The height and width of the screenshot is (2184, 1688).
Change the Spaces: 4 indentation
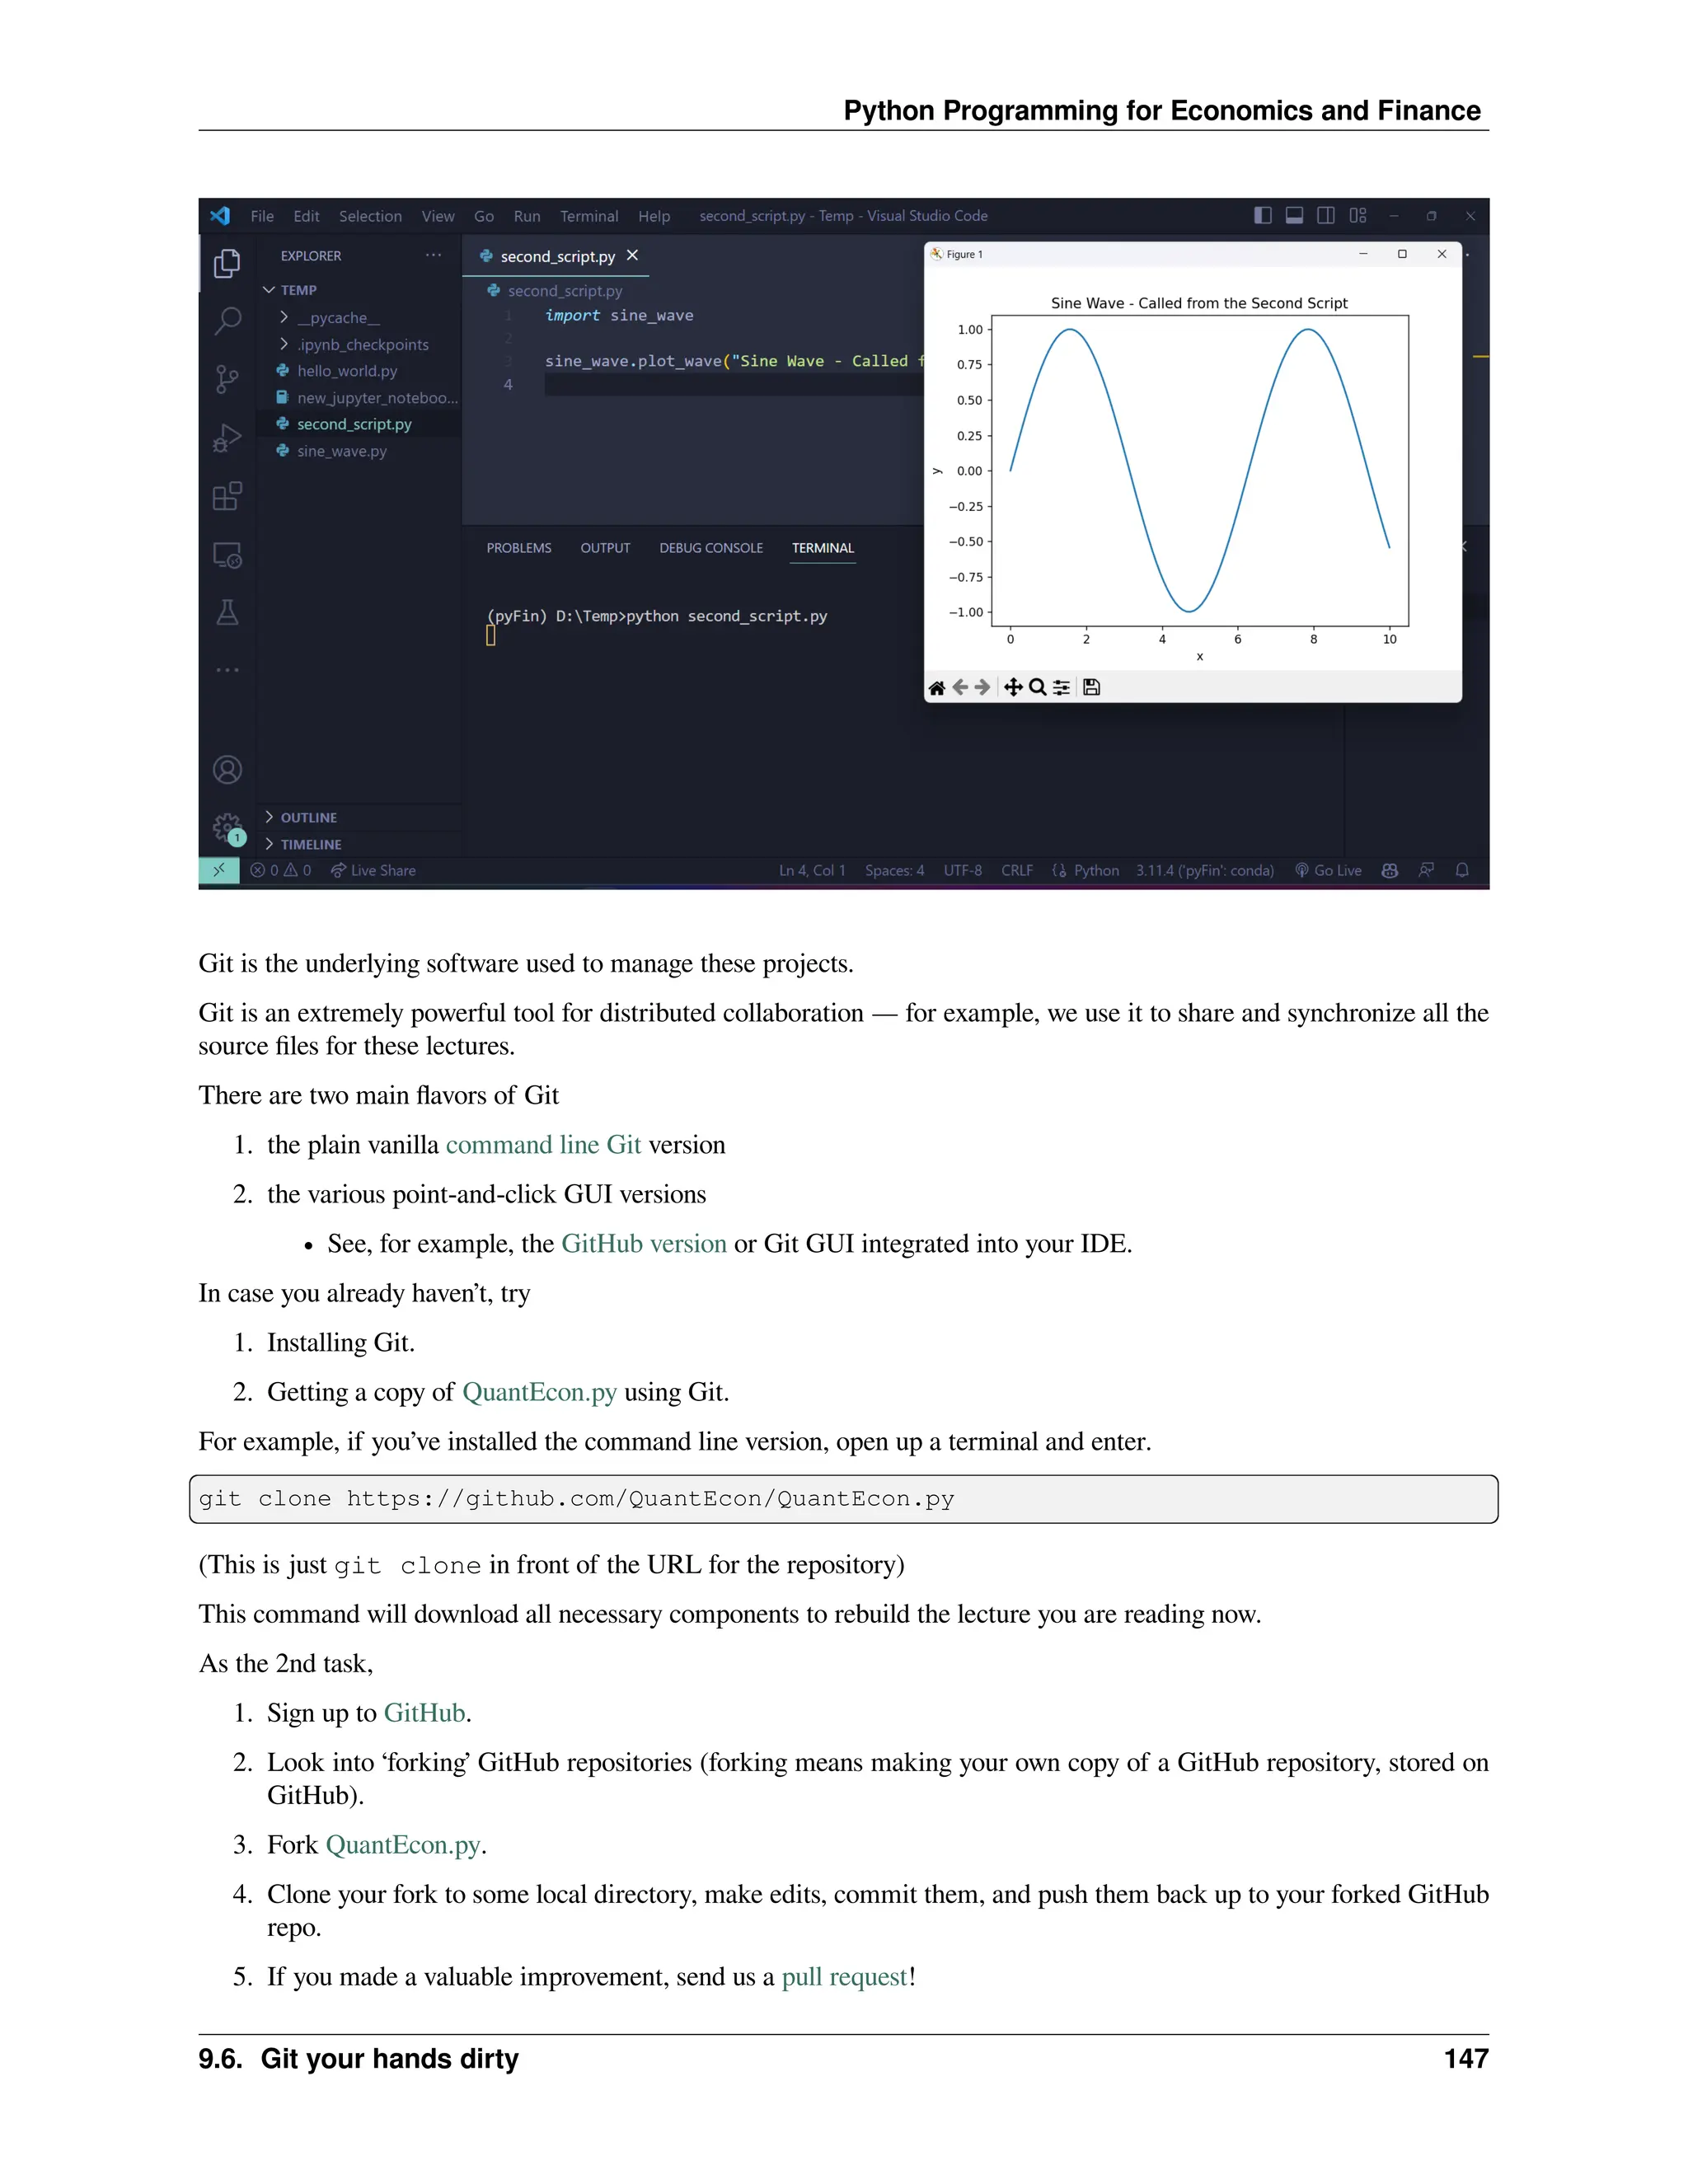[x=895, y=870]
